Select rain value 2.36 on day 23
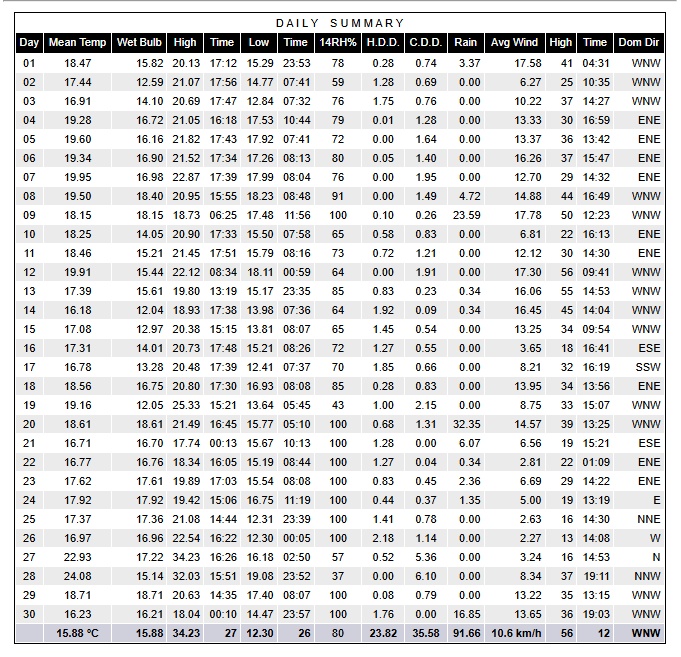 pos(469,481)
